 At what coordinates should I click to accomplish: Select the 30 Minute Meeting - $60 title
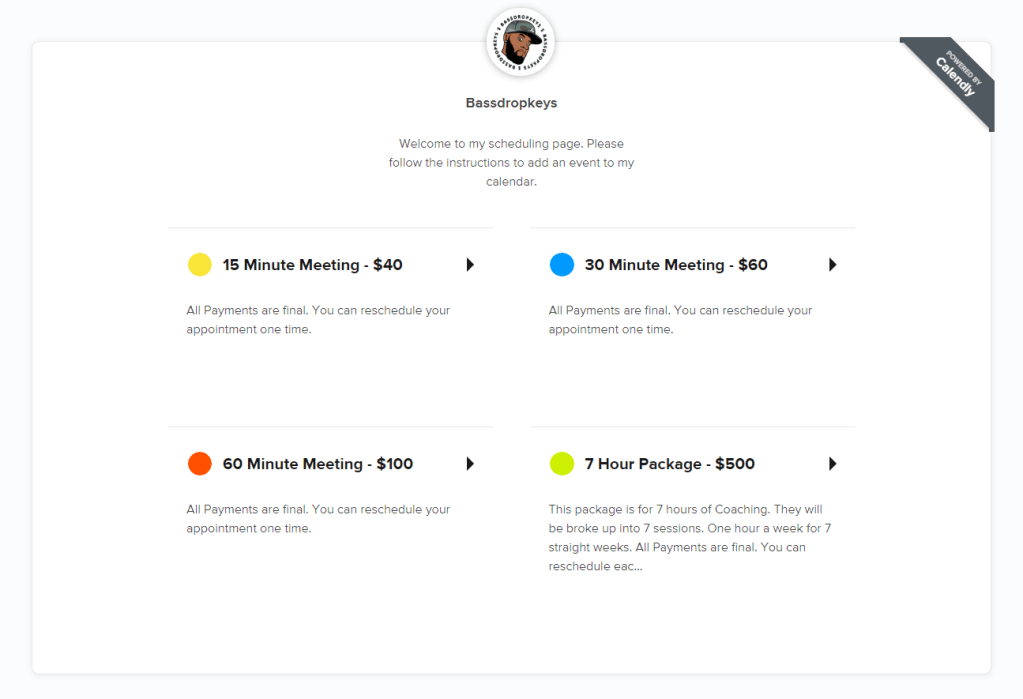coord(676,265)
